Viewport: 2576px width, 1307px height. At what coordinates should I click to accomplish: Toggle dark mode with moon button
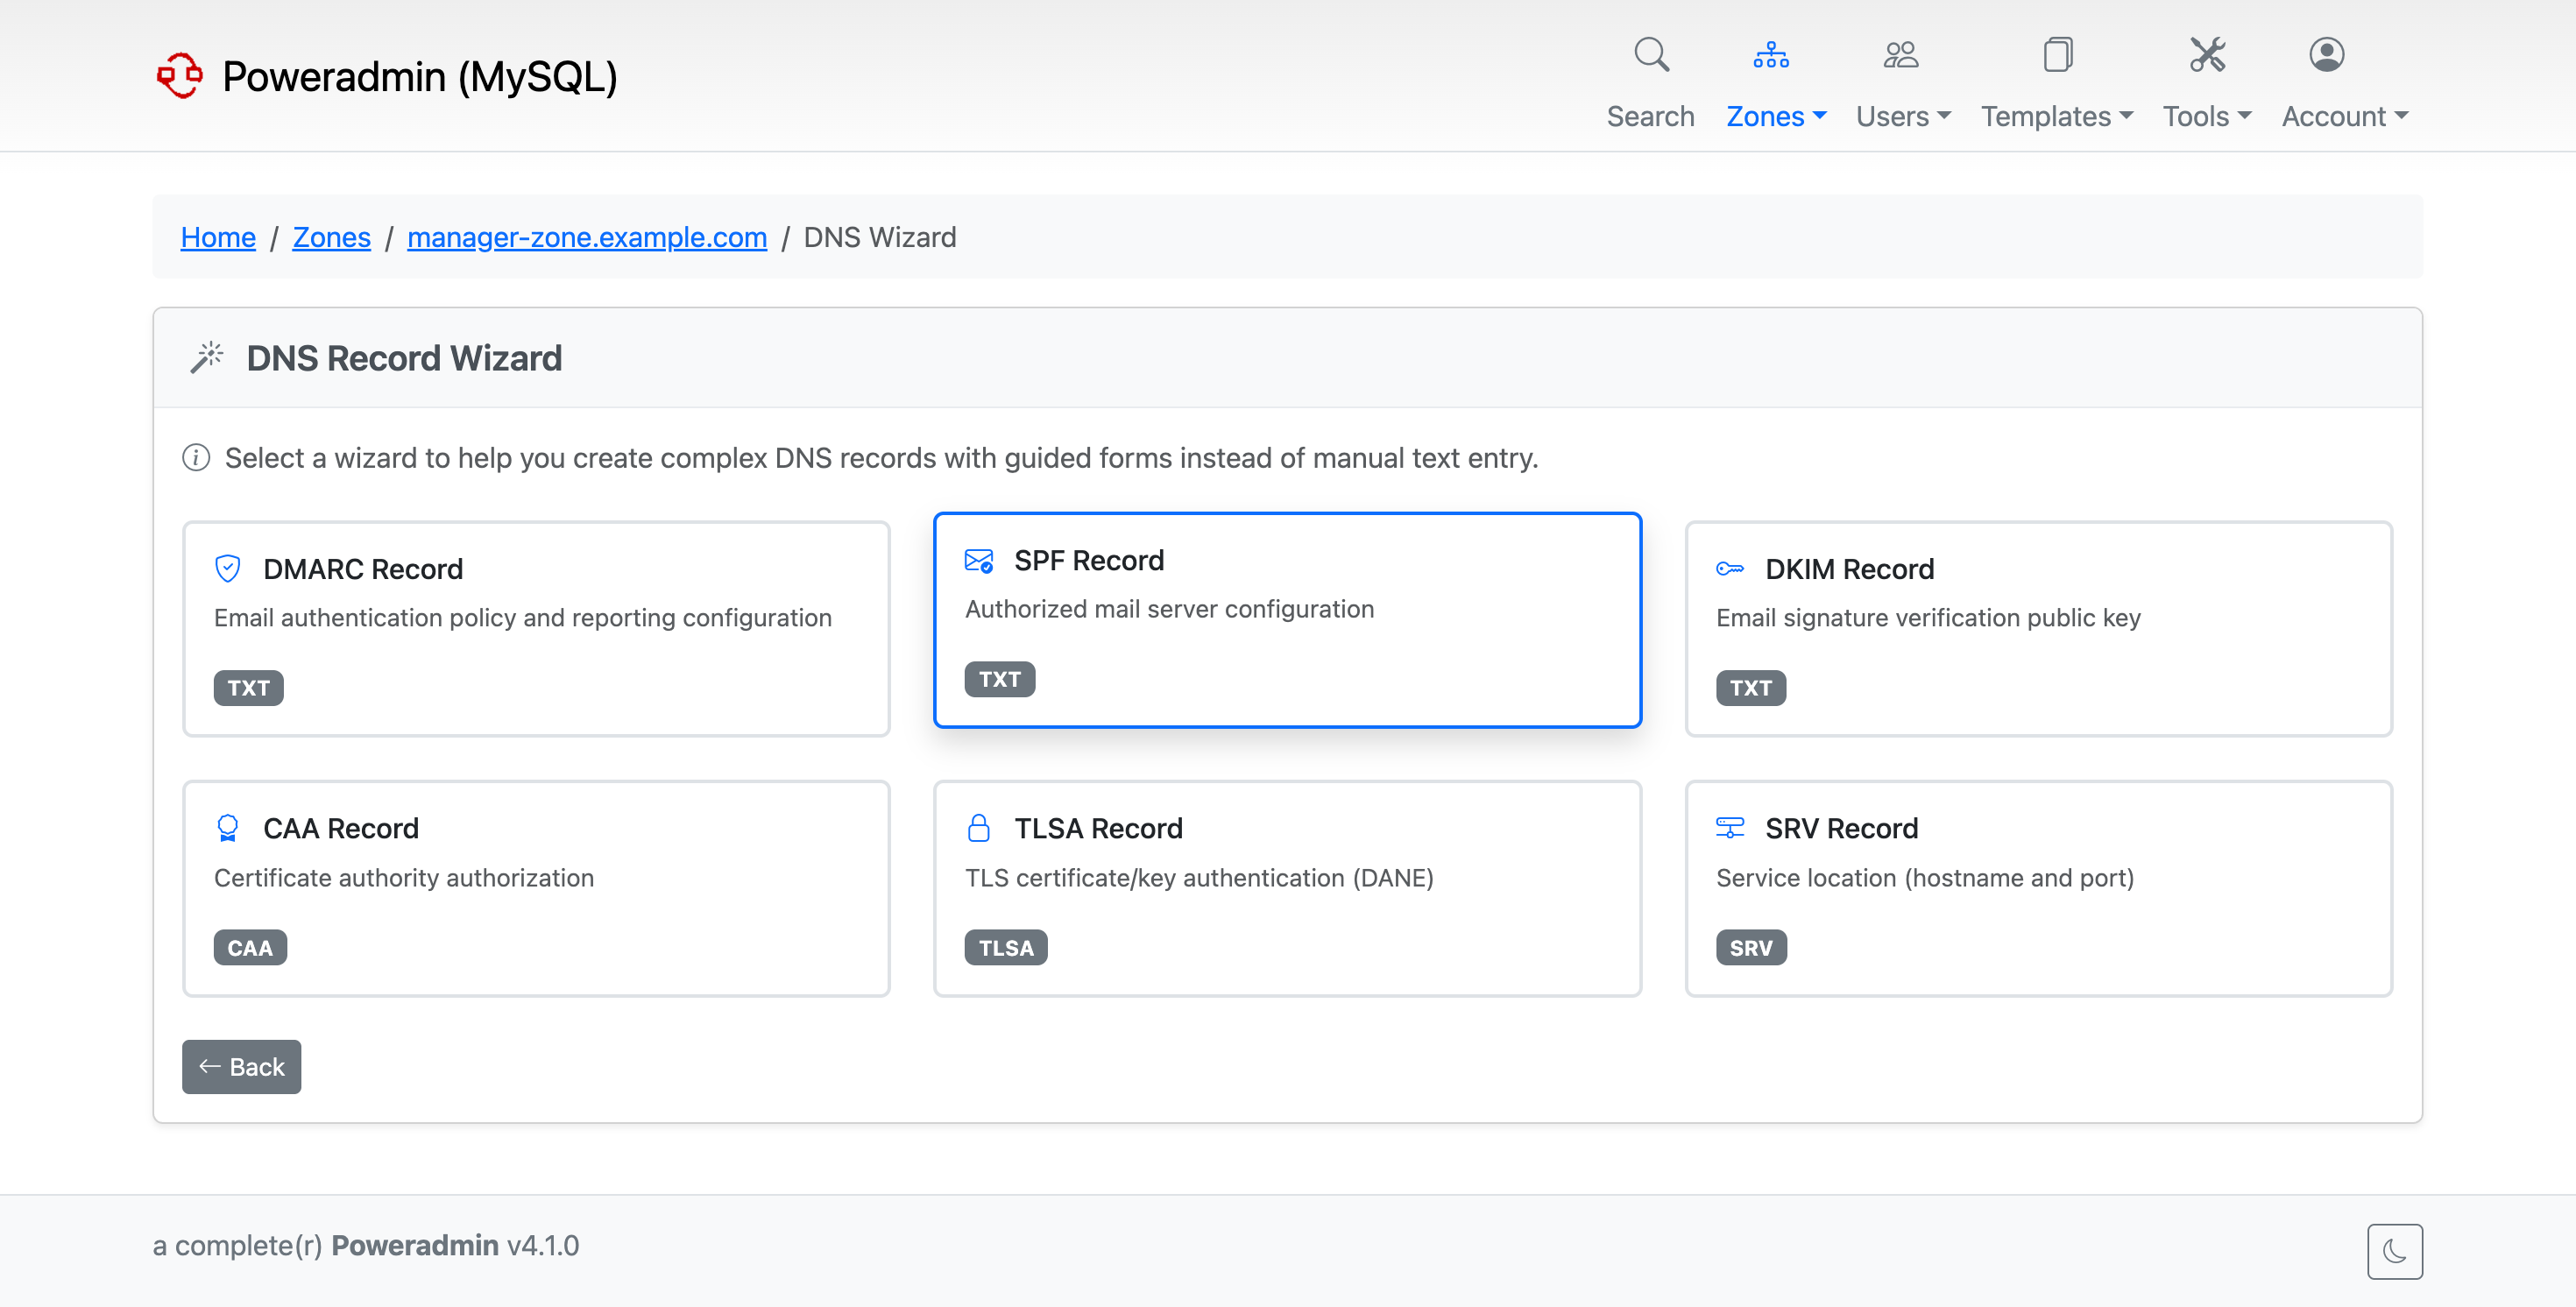2394,1251
